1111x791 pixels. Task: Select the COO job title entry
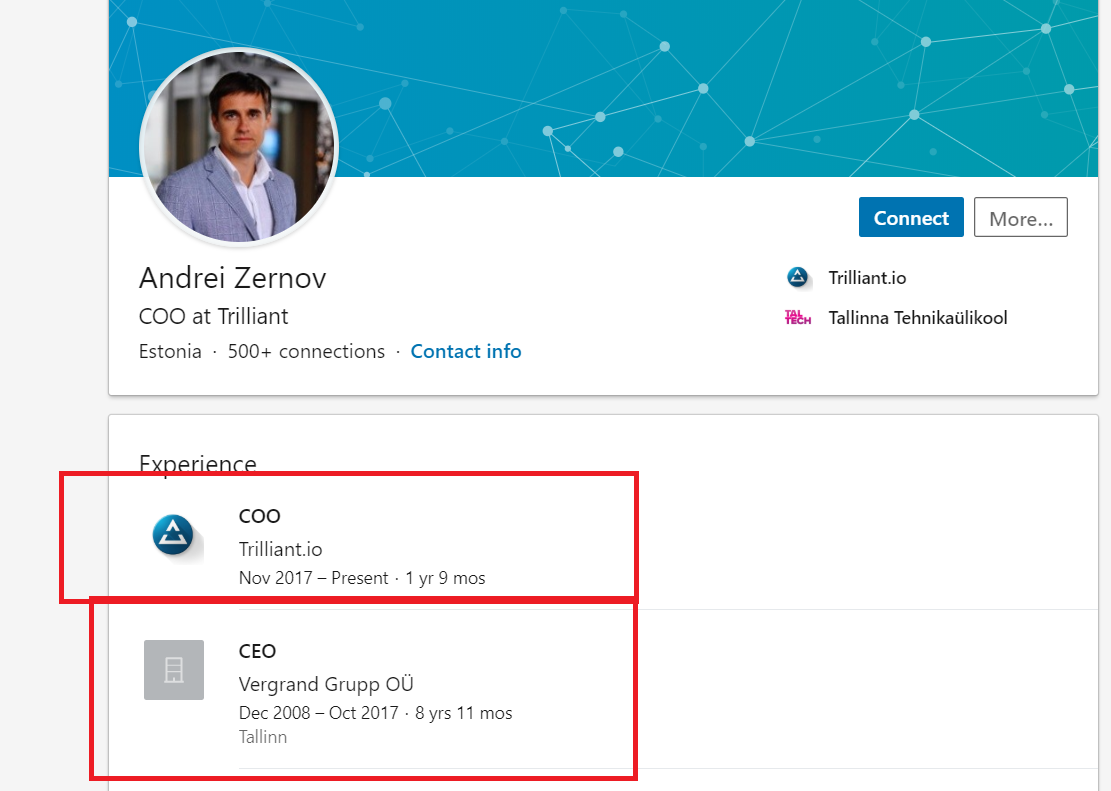[x=259, y=516]
